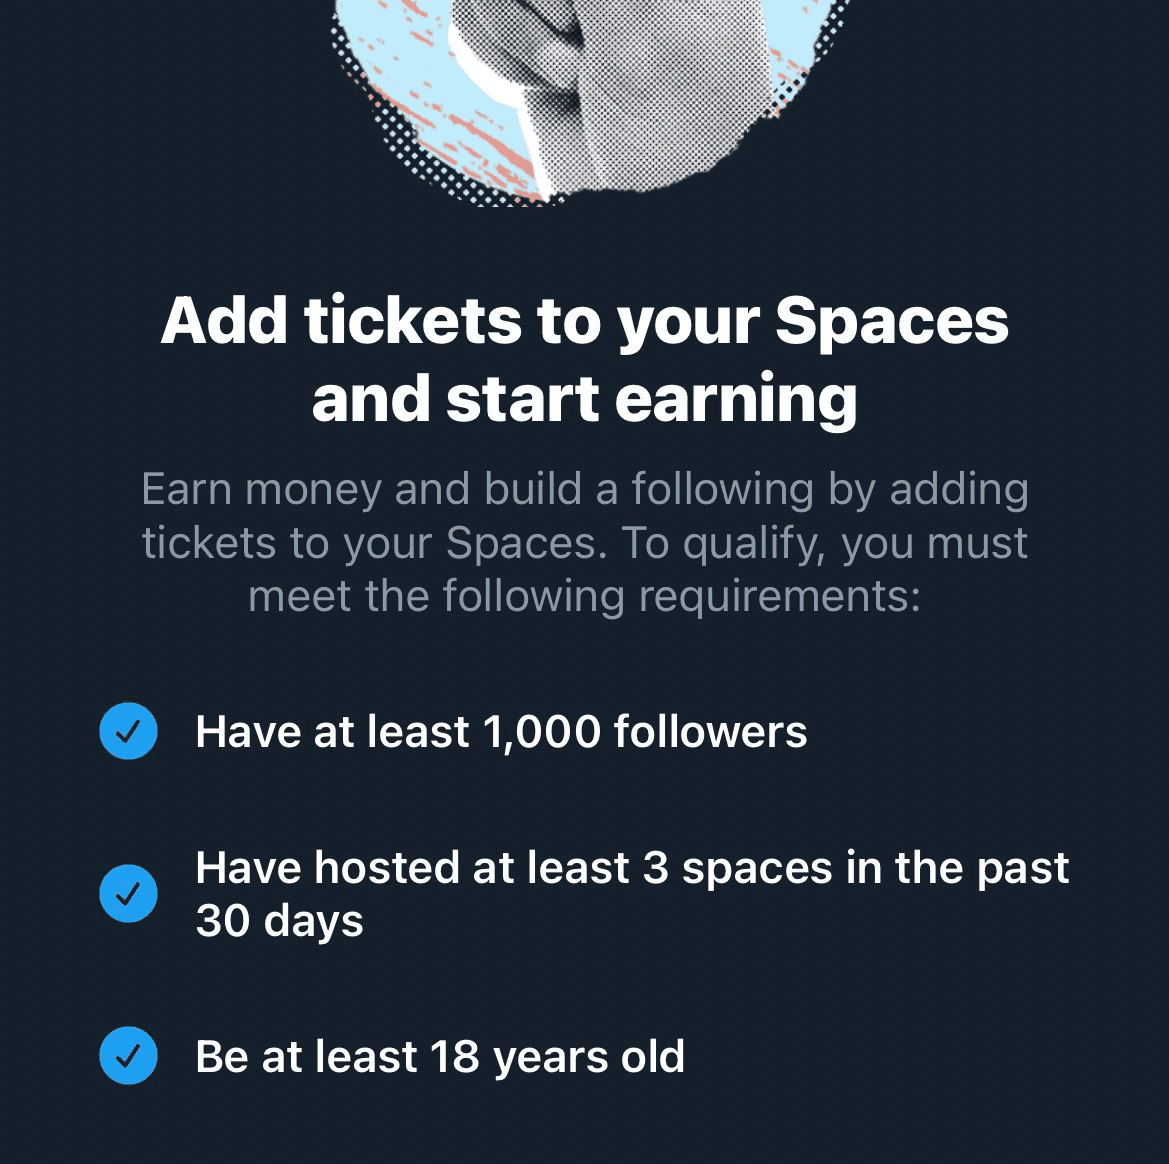Click the checkmark beside the followers requirement
This screenshot has height=1164, width=1169.
[128, 732]
